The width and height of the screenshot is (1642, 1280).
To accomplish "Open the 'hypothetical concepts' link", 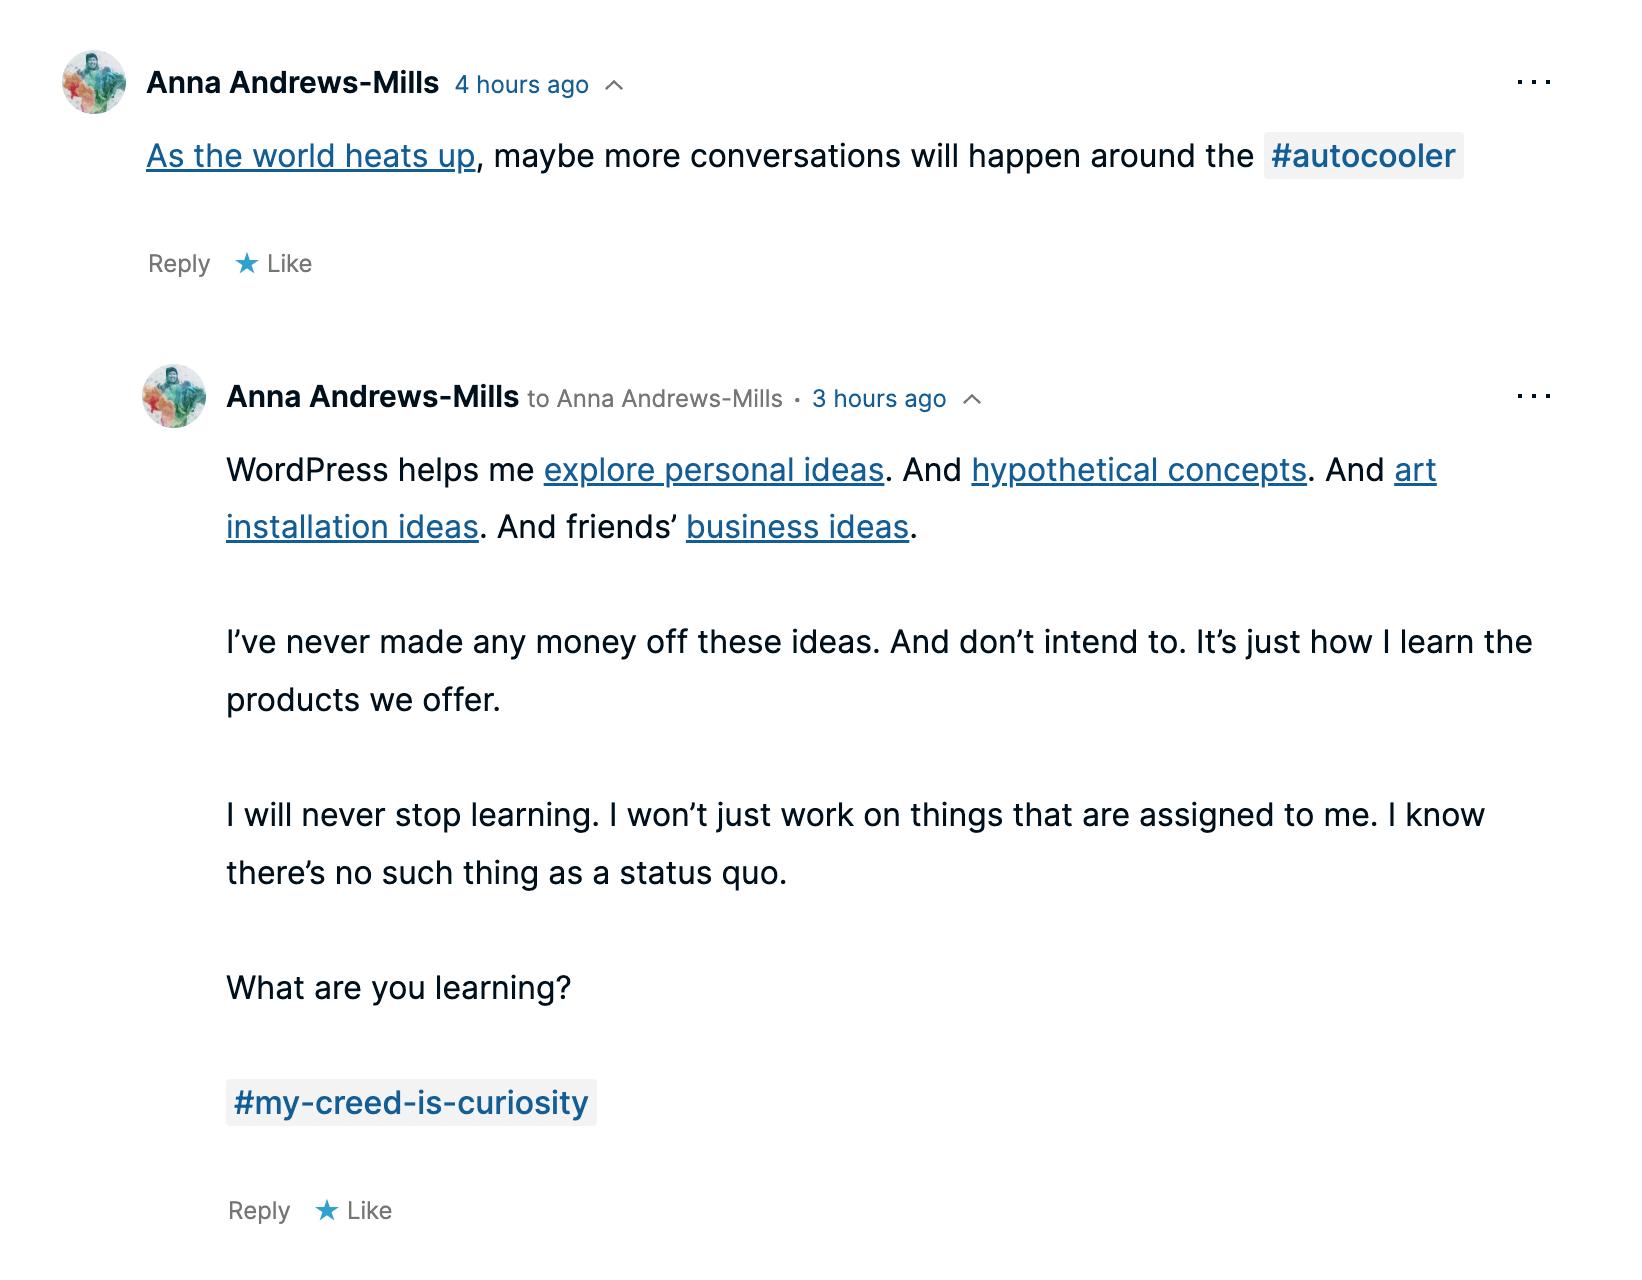I will pos(1139,470).
